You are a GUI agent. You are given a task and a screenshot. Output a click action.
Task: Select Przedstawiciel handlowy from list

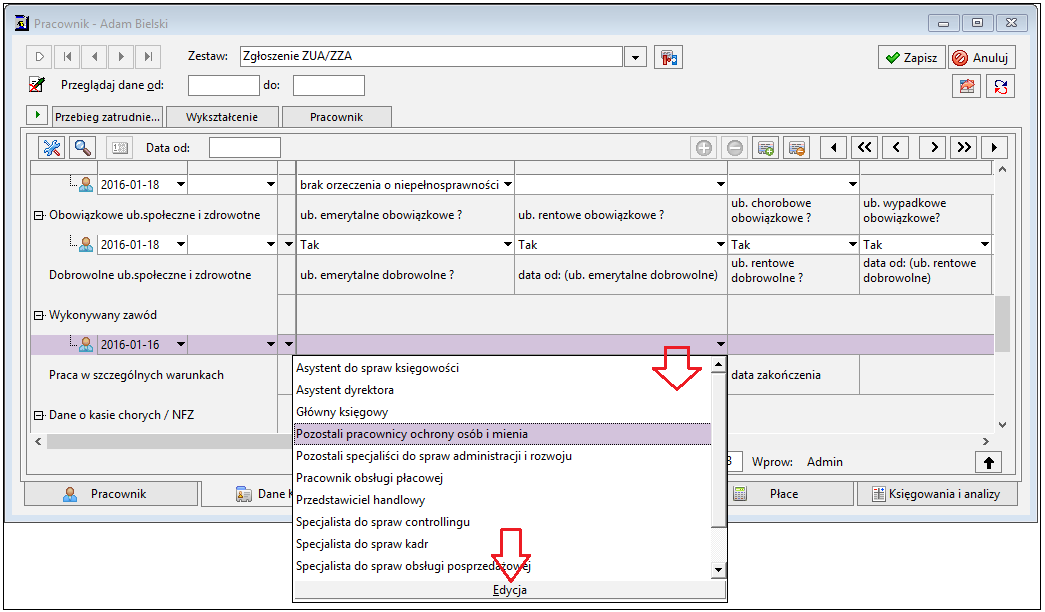point(503,500)
